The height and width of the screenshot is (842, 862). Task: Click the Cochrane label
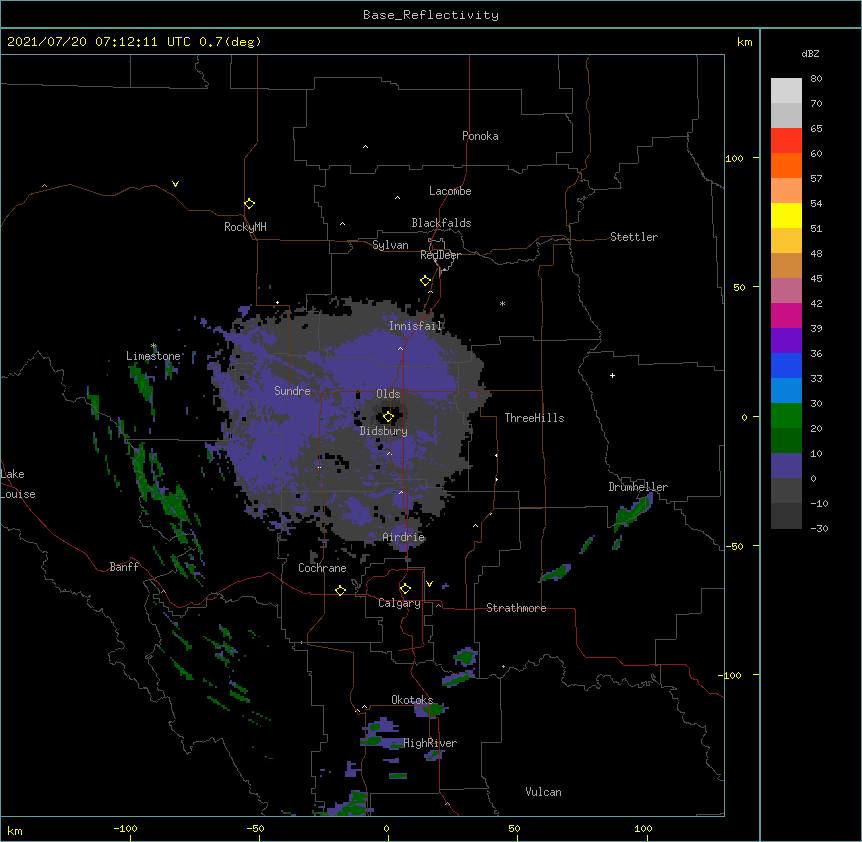point(322,568)
